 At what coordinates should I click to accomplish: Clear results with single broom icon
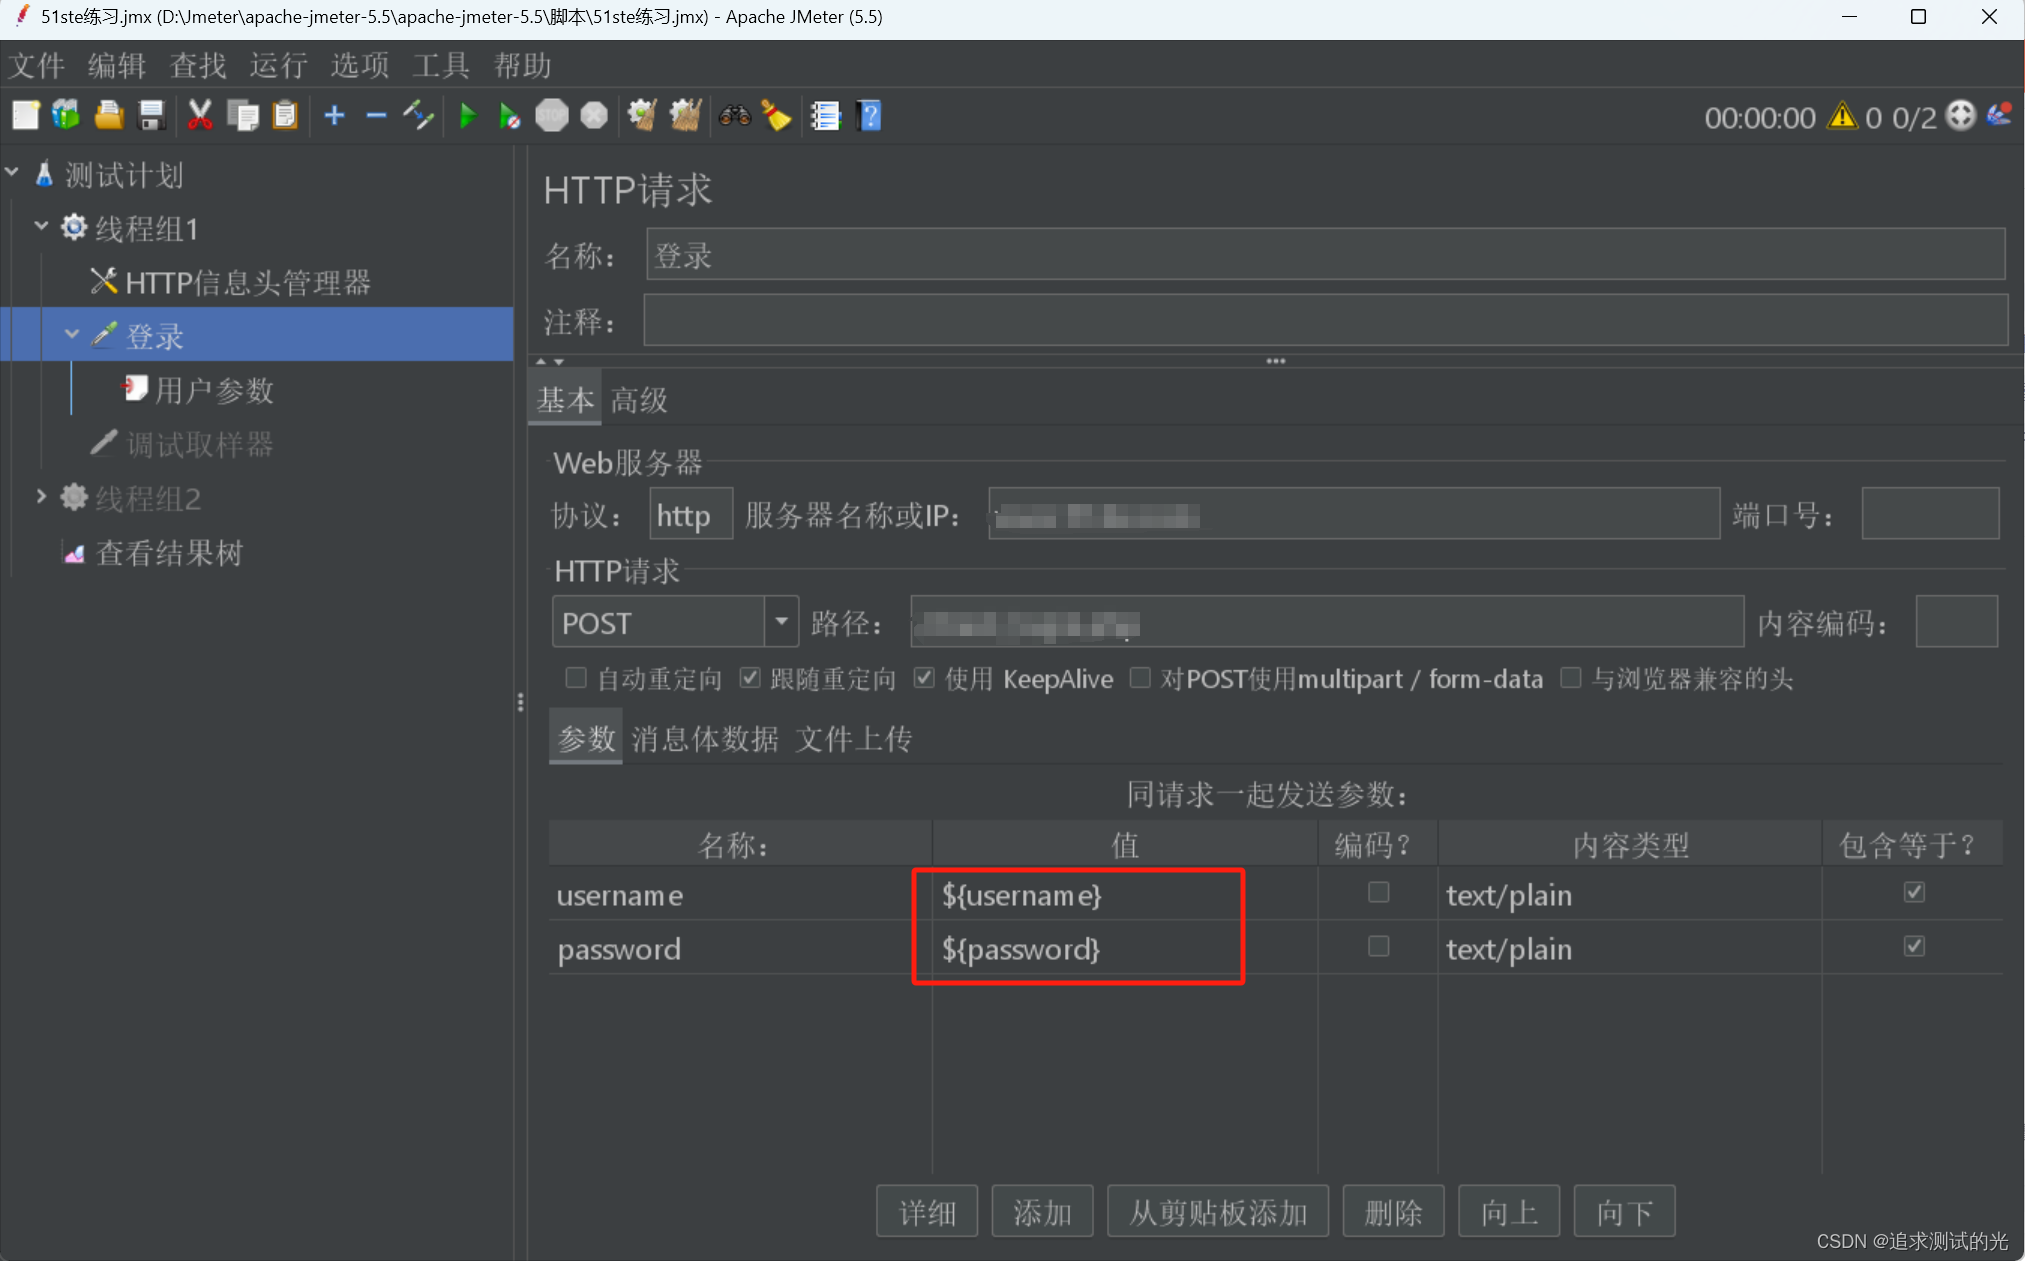[x=642, y=116]
